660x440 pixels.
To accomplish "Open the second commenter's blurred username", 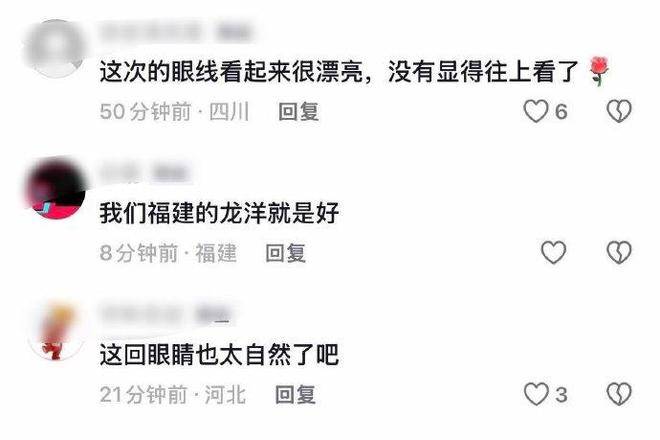I will coord(144,173).
